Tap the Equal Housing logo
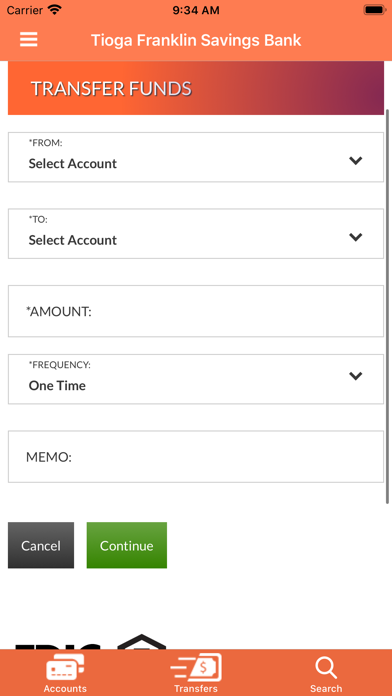This screenshot has height=696, width=392. (141, 642)
